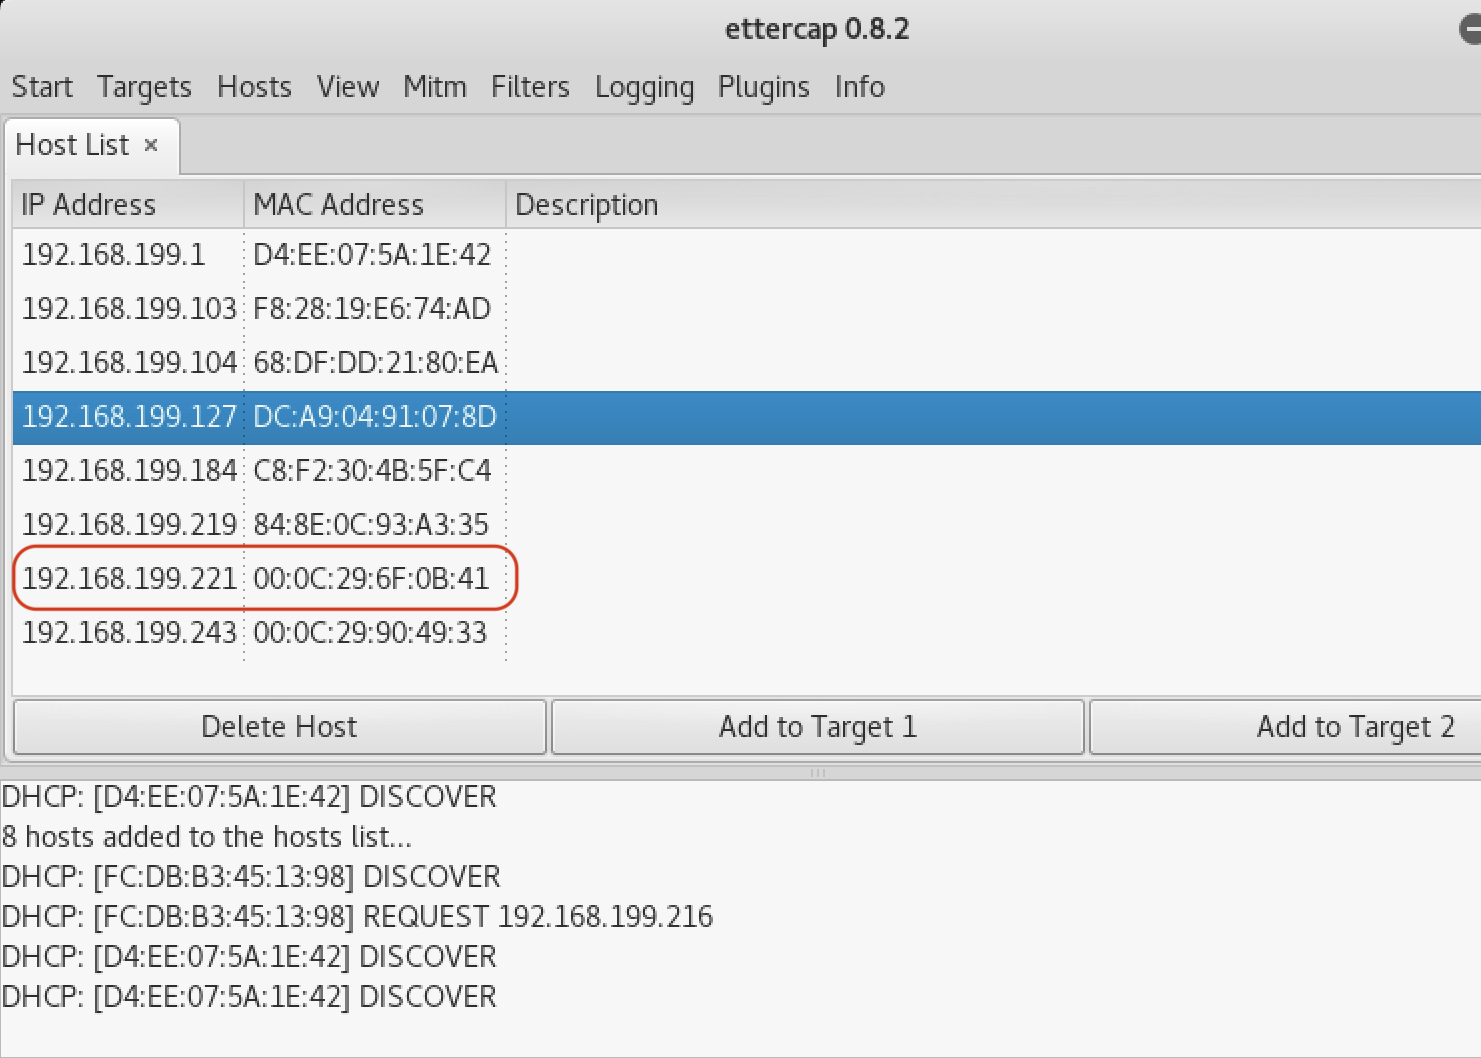Open the Logging menu

[x=644, y=87]
